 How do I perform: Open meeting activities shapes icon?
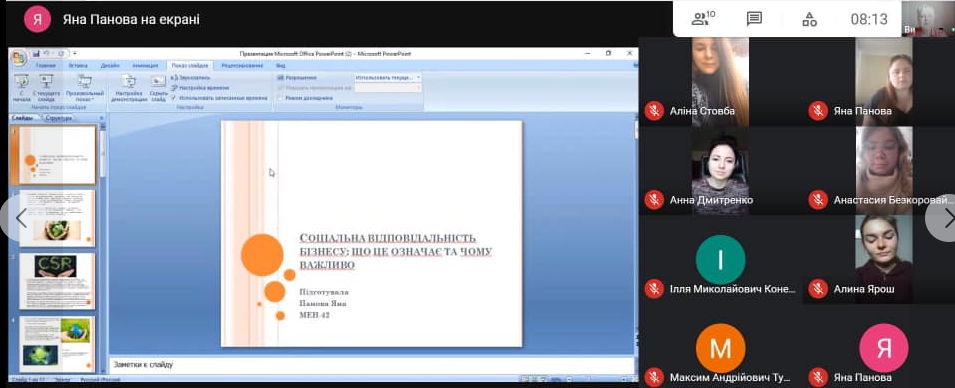pos(809,19)
